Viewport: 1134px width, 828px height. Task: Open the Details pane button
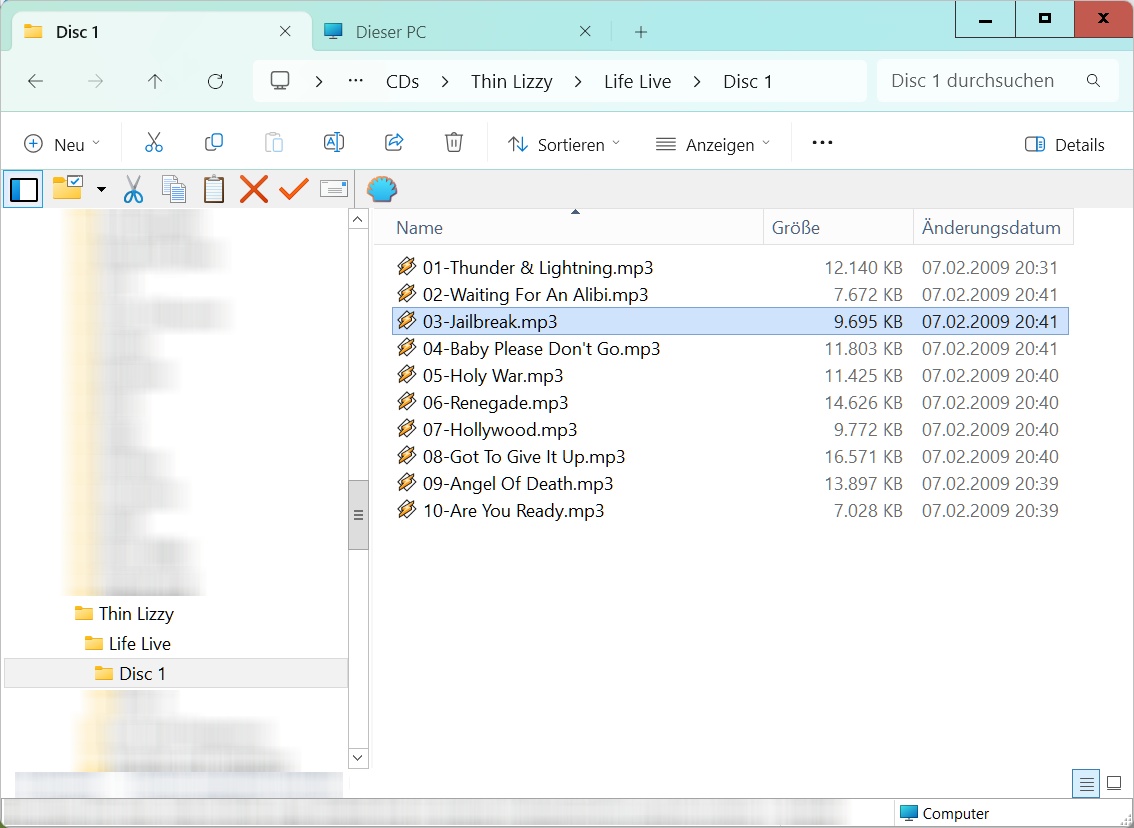click(1064, 144)
